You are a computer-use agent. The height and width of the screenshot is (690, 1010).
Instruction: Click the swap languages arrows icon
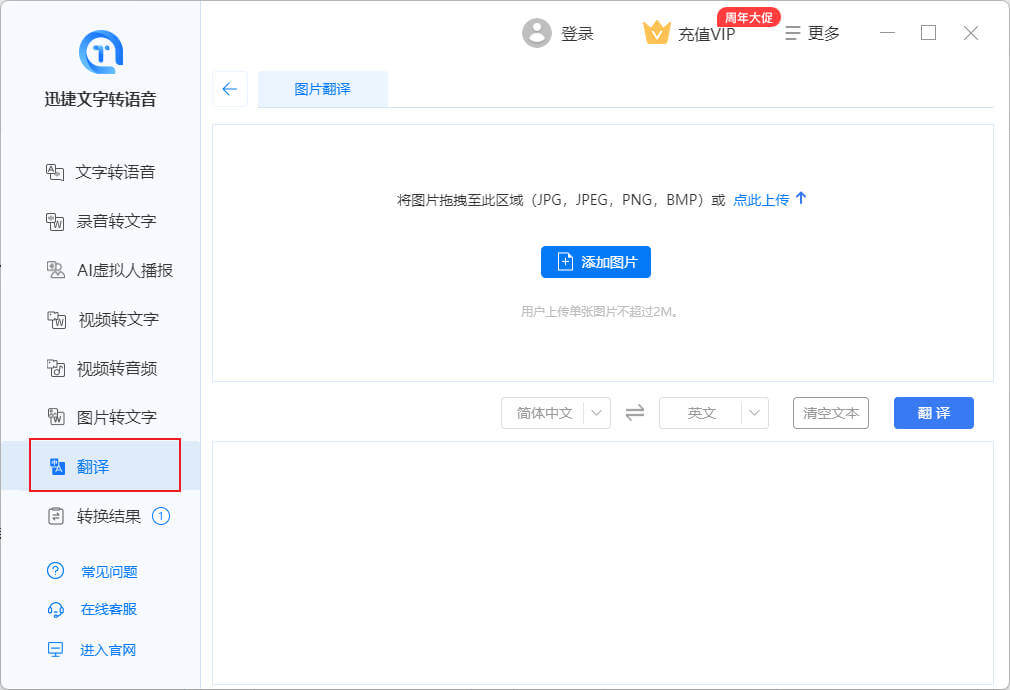point(635,413)
